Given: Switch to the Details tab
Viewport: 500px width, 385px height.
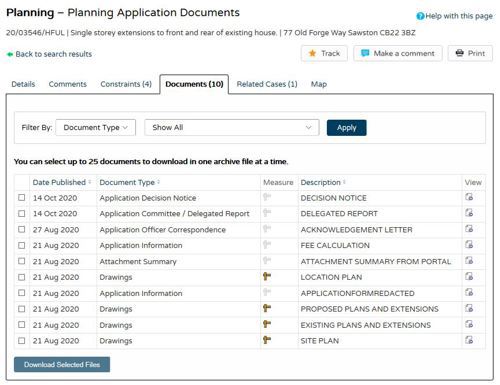Looking at the screenshot, I should coord(23,84).
